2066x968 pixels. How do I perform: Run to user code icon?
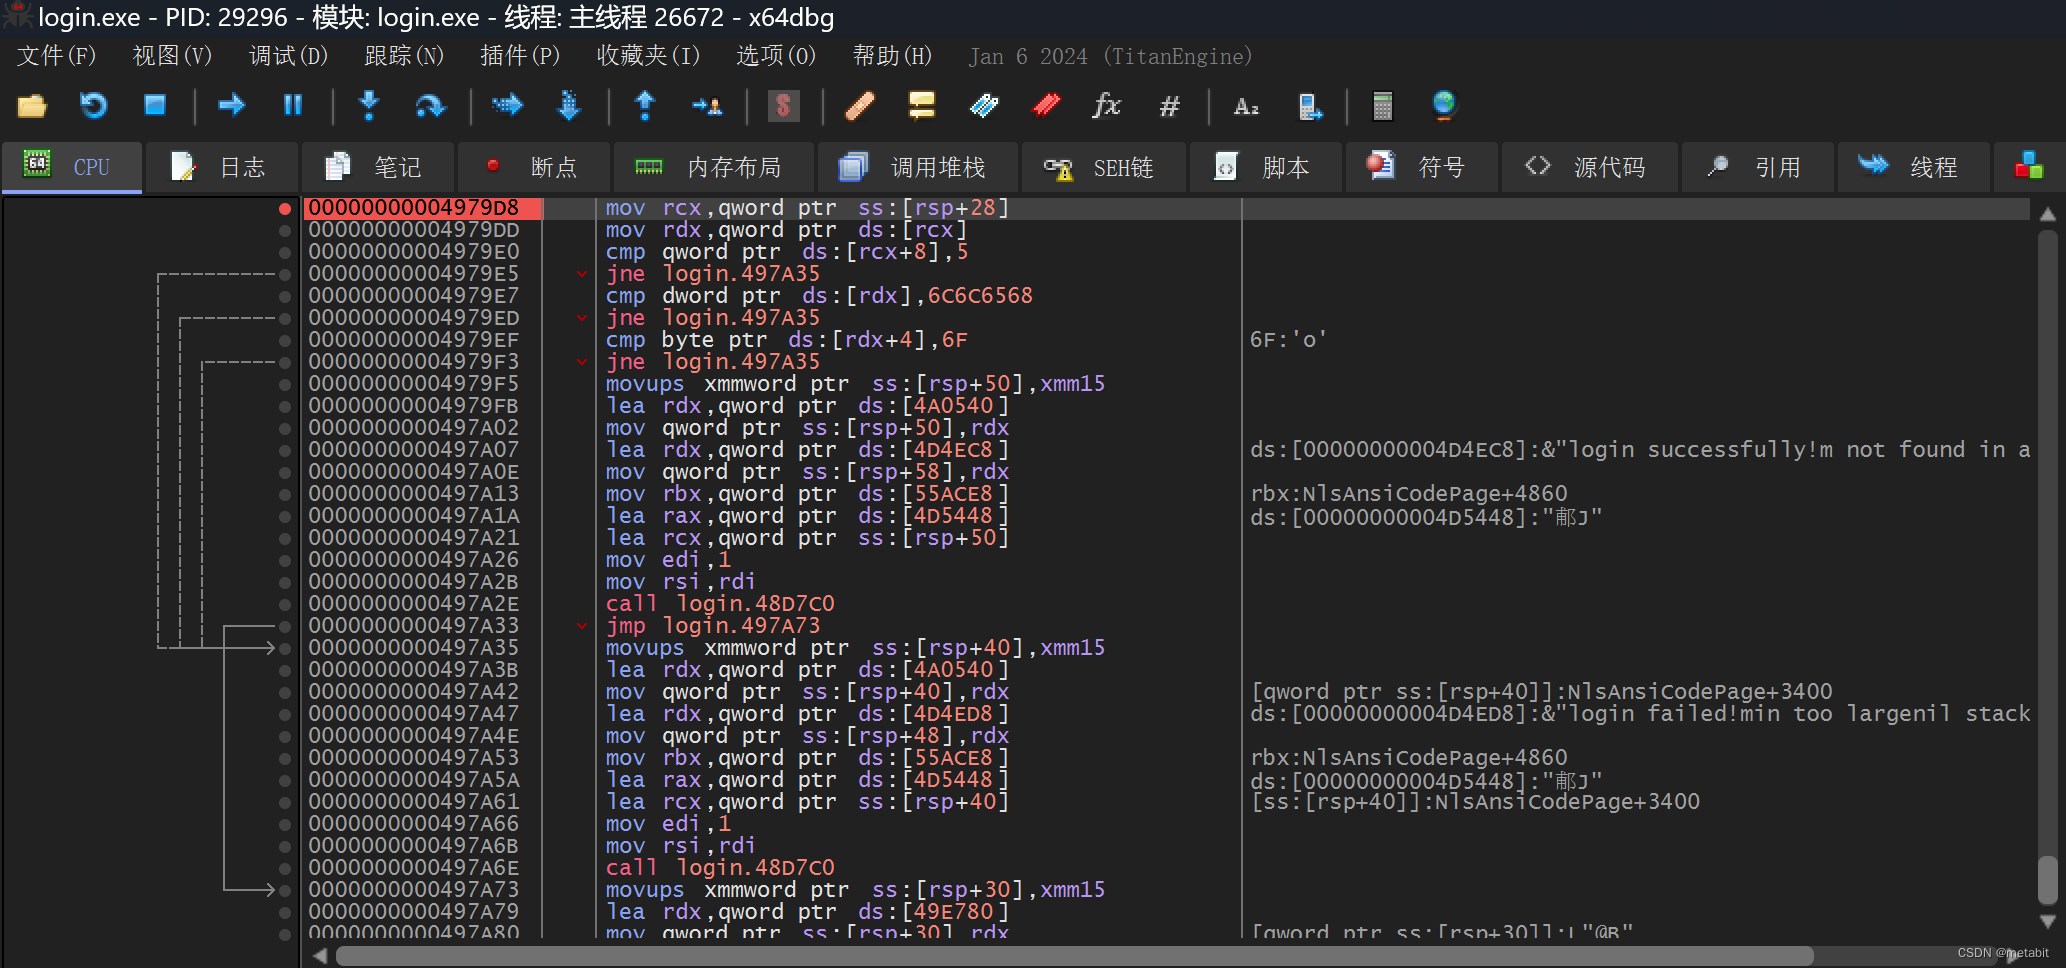coord(707,105)
